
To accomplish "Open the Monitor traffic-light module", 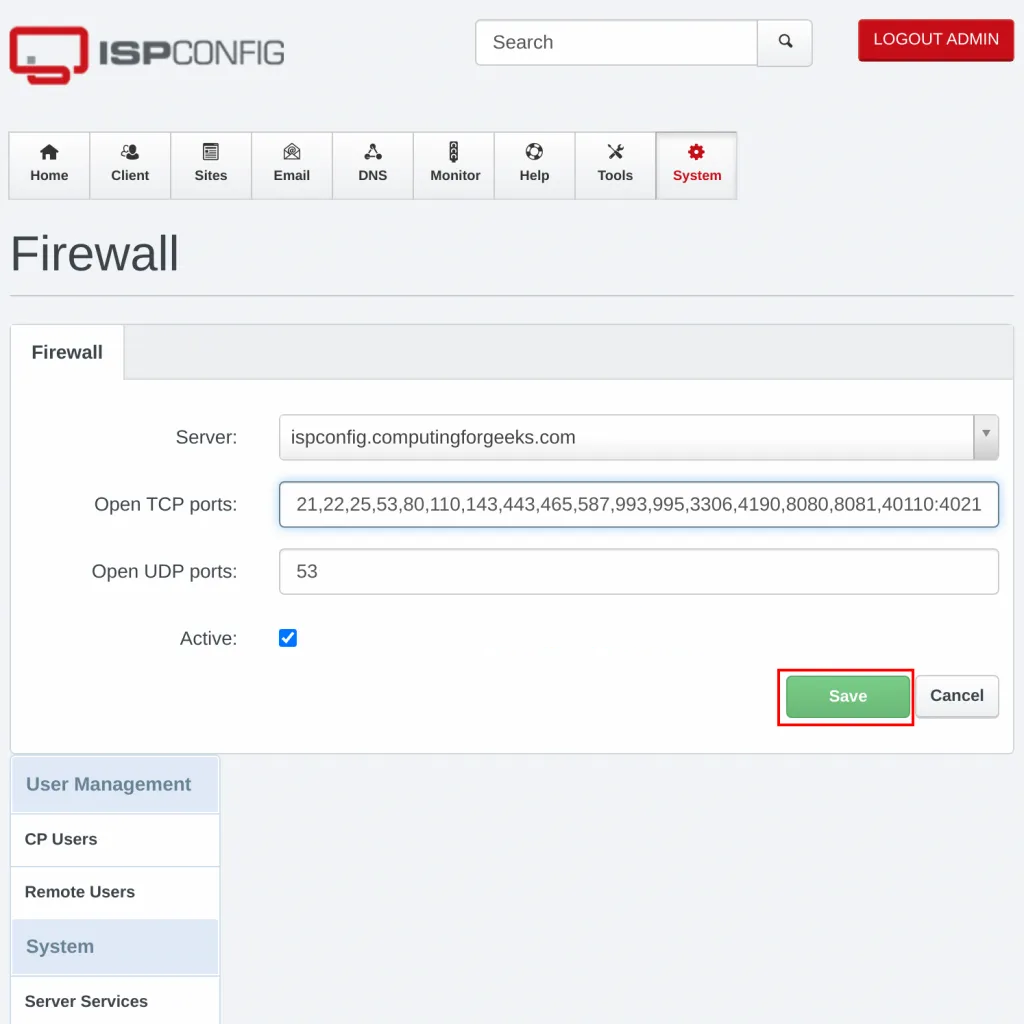I will (454, 165).
